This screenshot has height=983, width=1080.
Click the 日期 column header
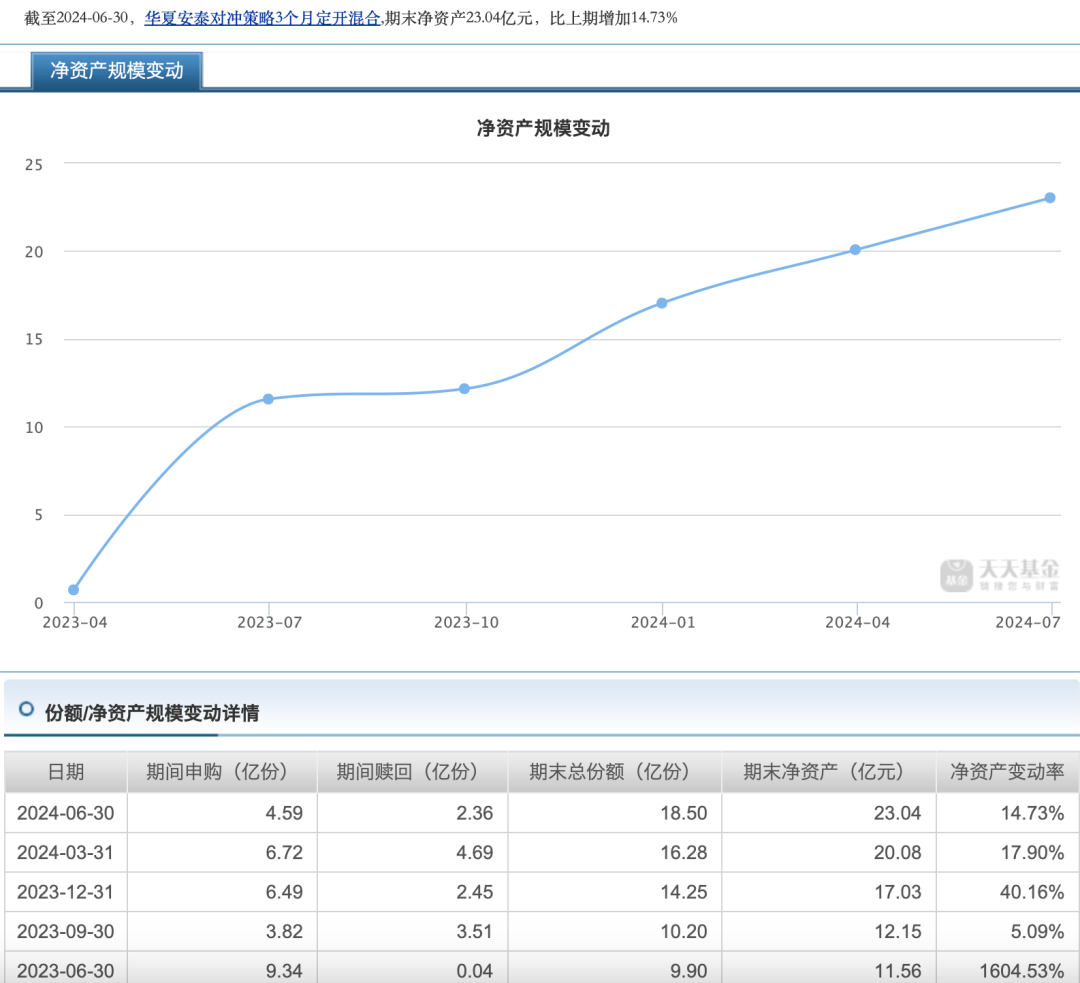click(66, 771)
